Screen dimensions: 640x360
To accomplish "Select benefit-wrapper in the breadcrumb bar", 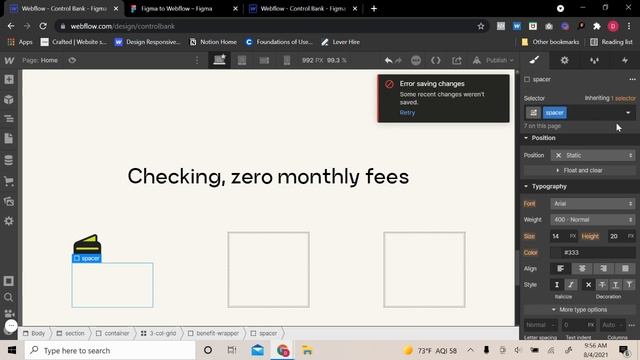I will coord(213,333).
